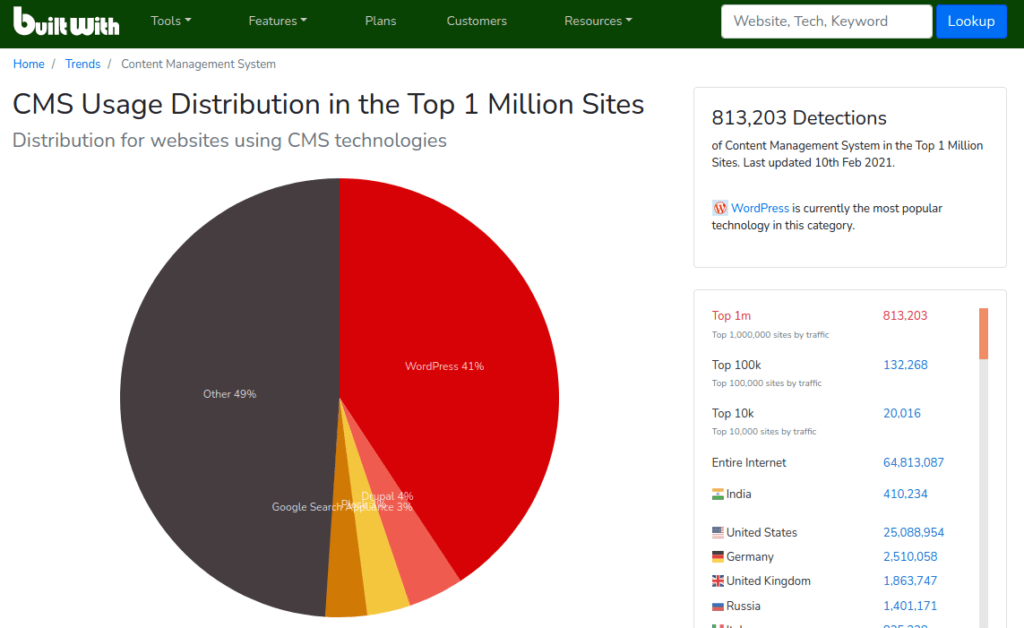1024x628 pixels.
Task: Click the BuiltWith logo
Action: pos(66,21)
